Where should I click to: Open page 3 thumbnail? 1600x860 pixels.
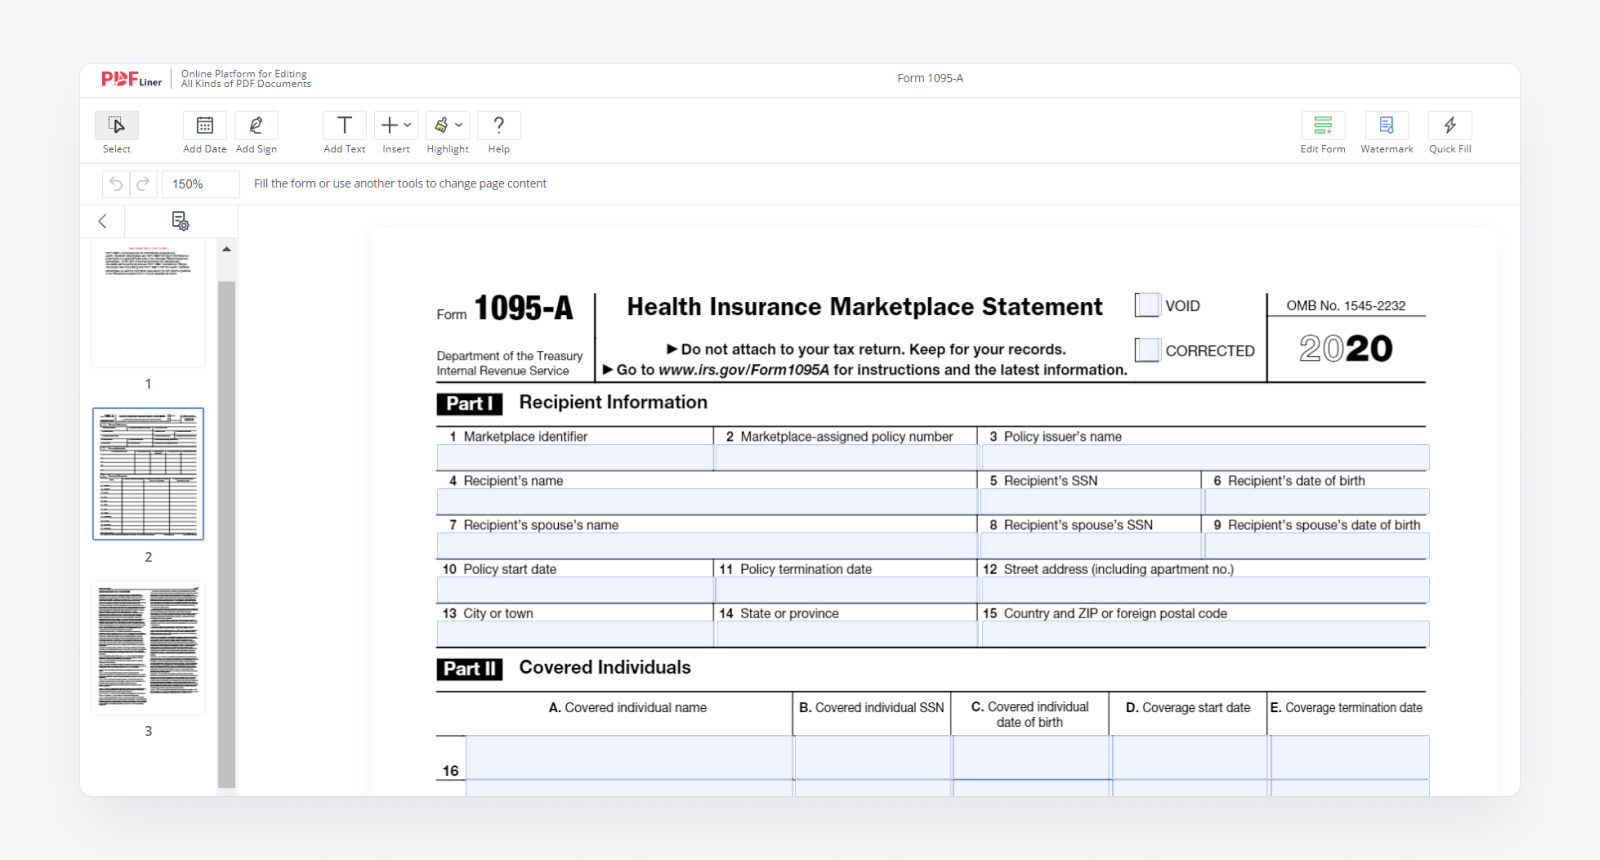(148, 647)
